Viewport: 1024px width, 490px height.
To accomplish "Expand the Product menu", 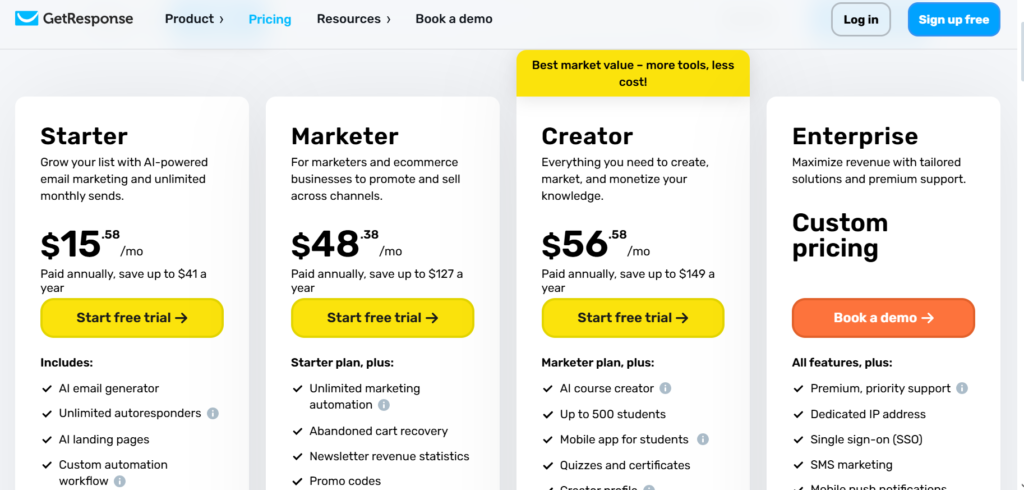I will pyautogui.click(x=194, y=19).
